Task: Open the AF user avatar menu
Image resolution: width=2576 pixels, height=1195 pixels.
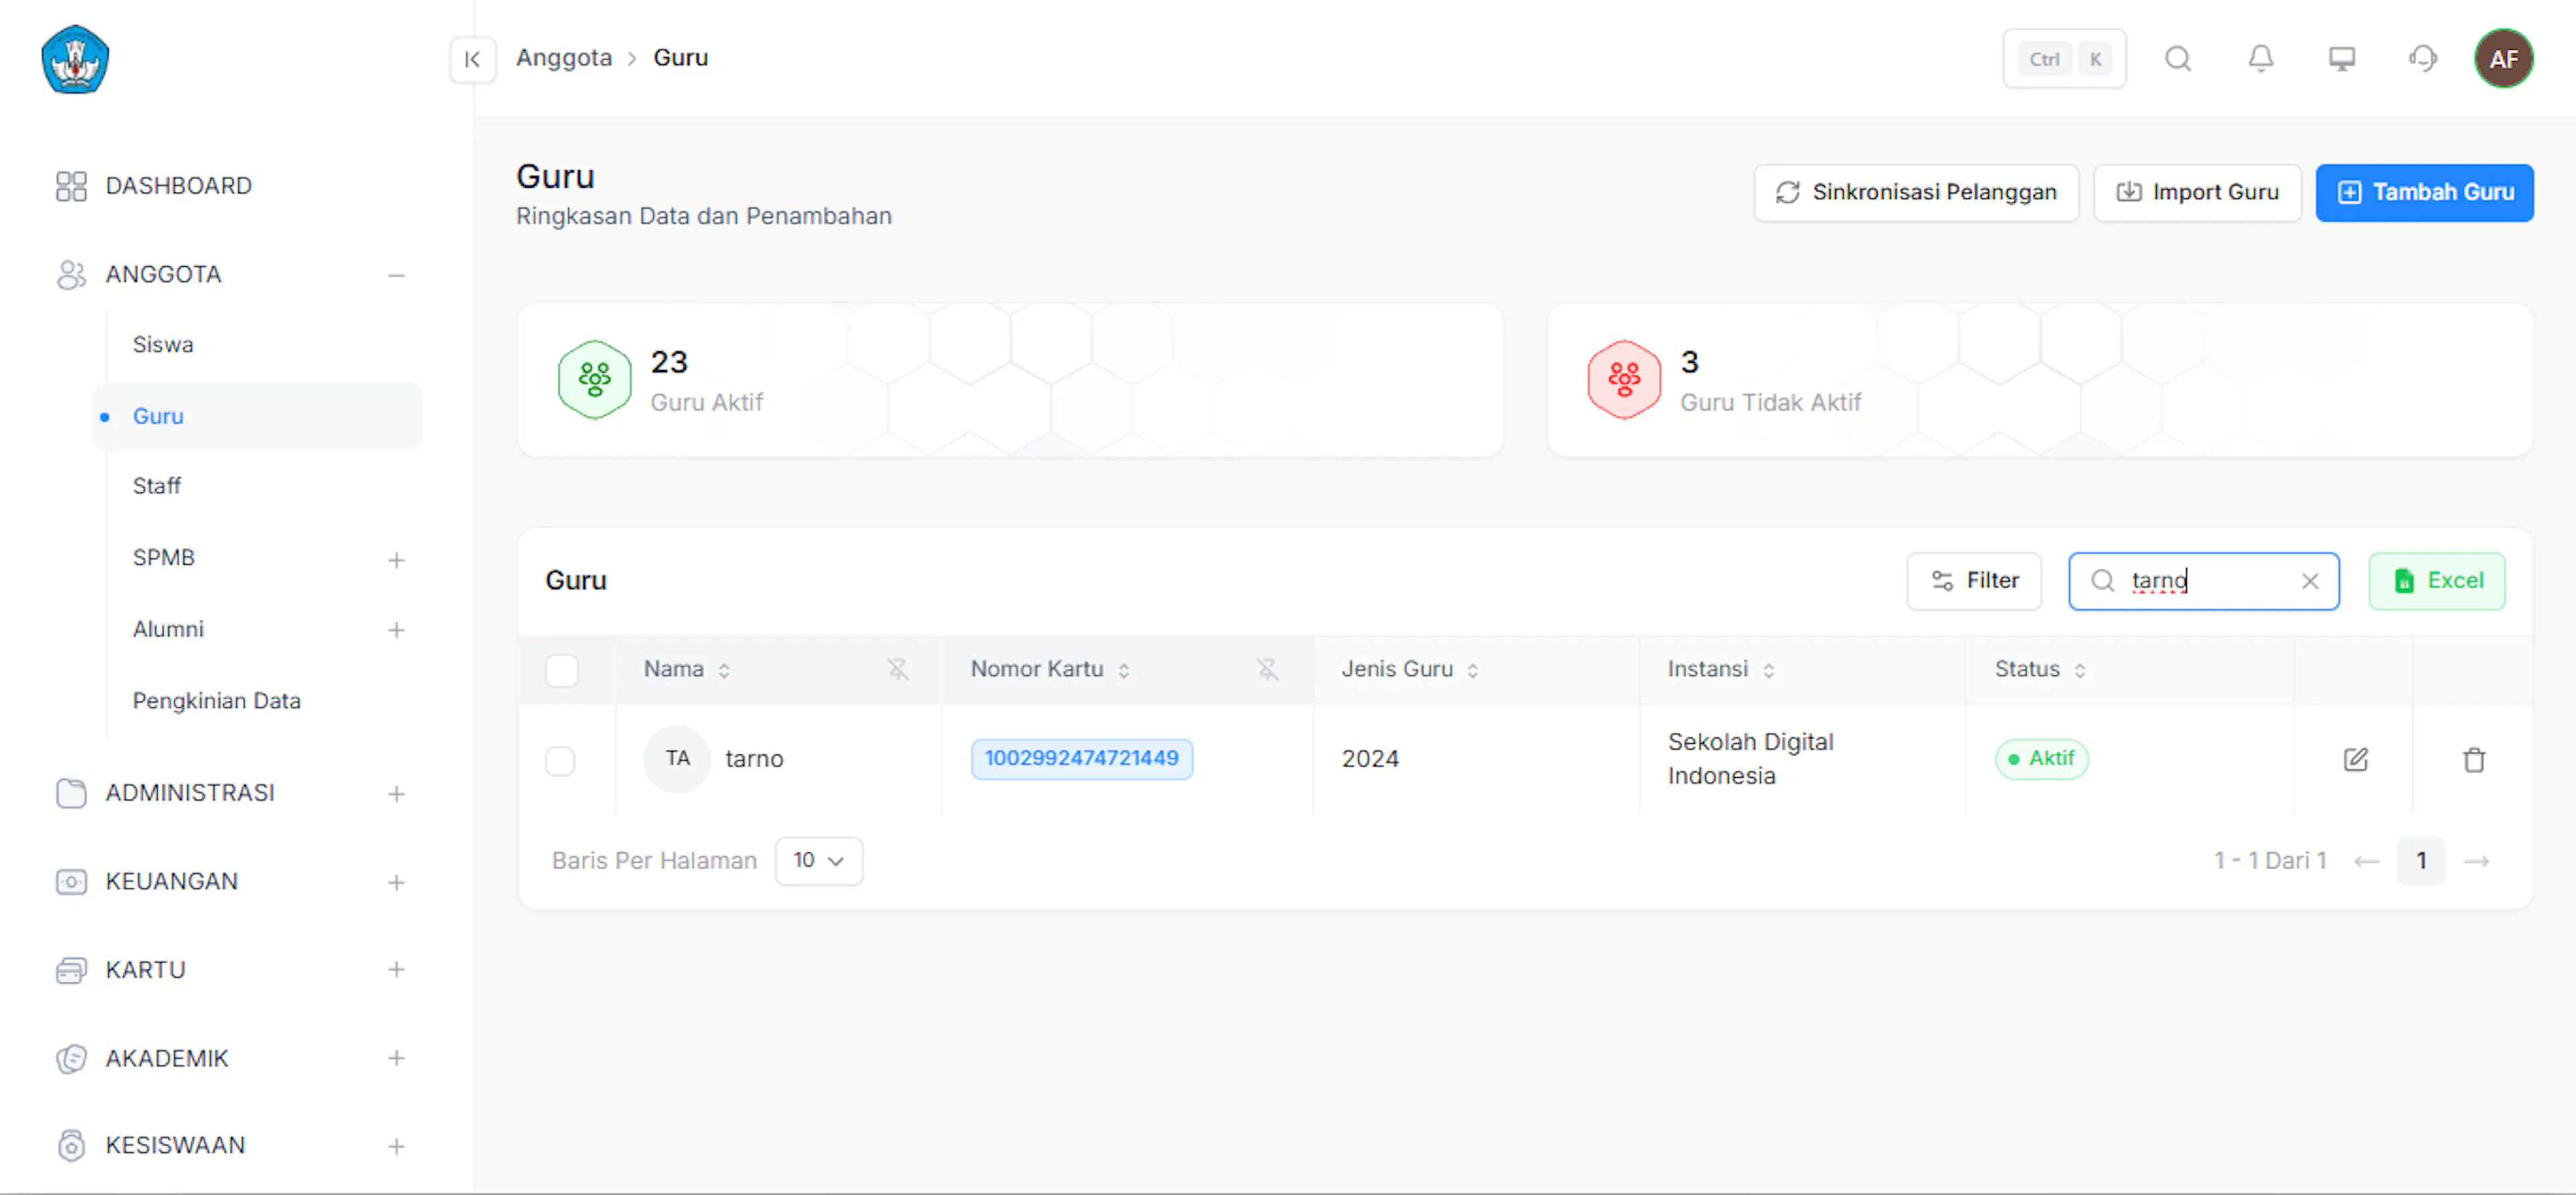Action: tap(2504, 59)
